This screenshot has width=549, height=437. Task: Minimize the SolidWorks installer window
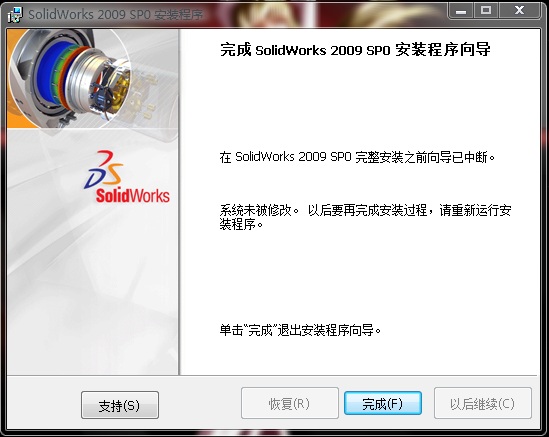[461, 11]
